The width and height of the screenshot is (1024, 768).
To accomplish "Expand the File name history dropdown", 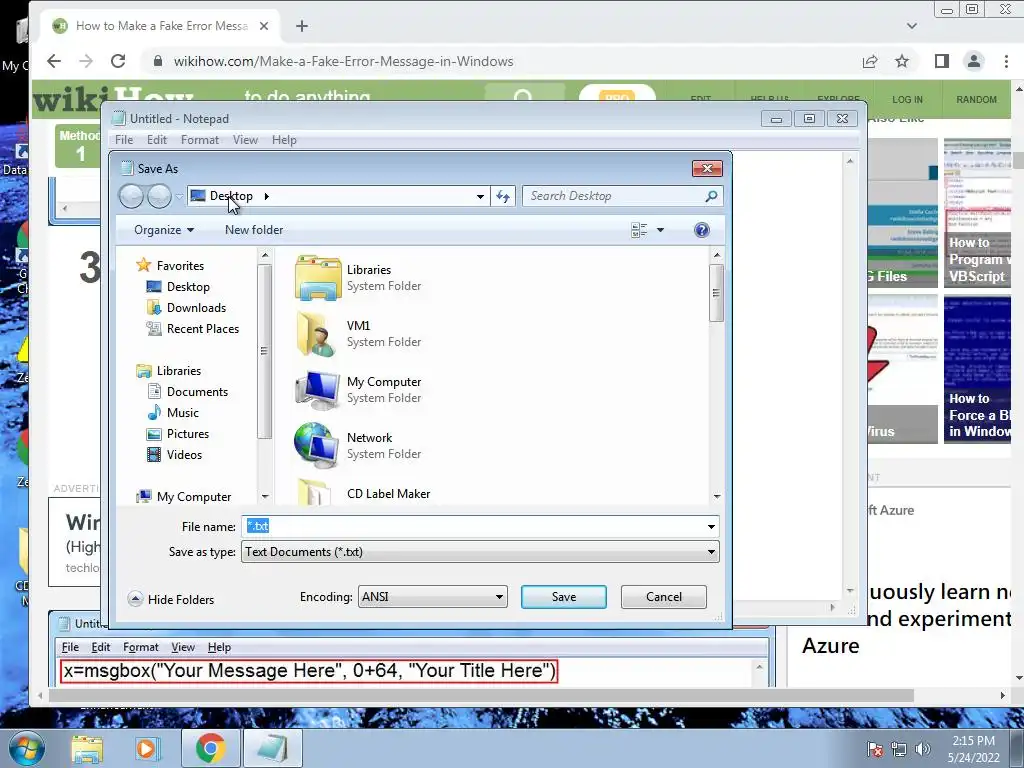I will (711, 527).
